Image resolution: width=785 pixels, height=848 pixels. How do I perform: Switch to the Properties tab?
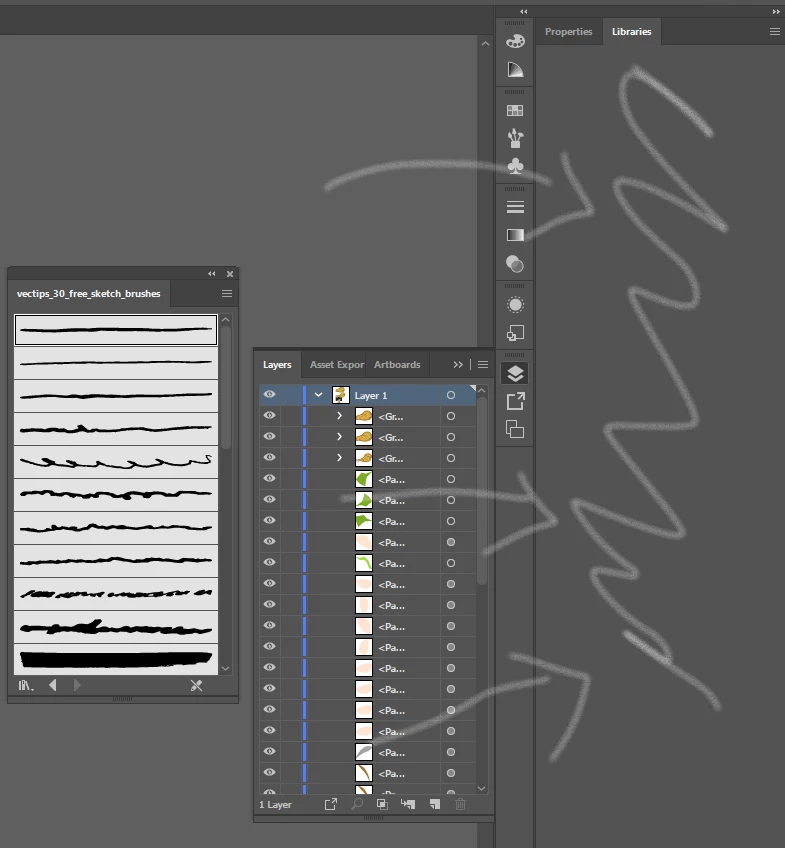coord(568,32)
